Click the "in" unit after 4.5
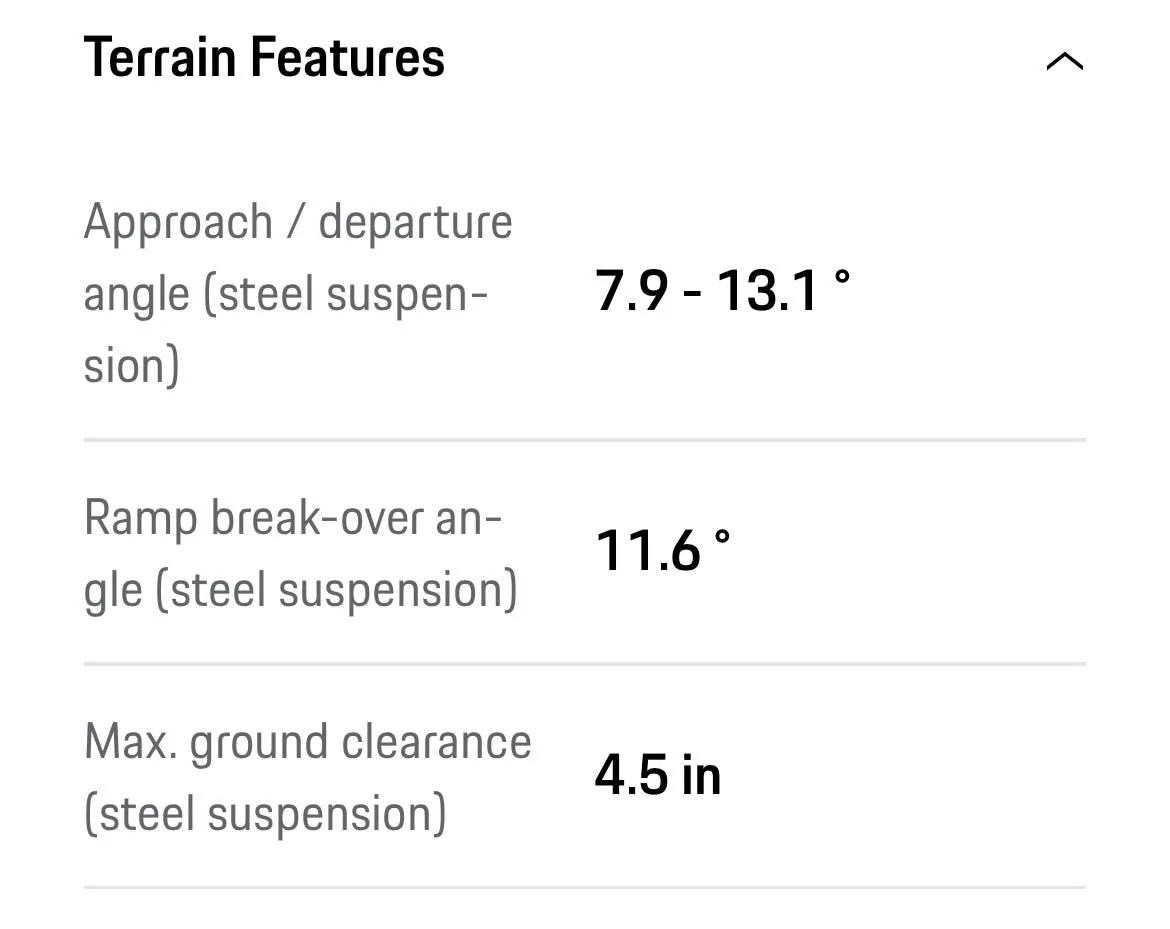 pos(701,775)
